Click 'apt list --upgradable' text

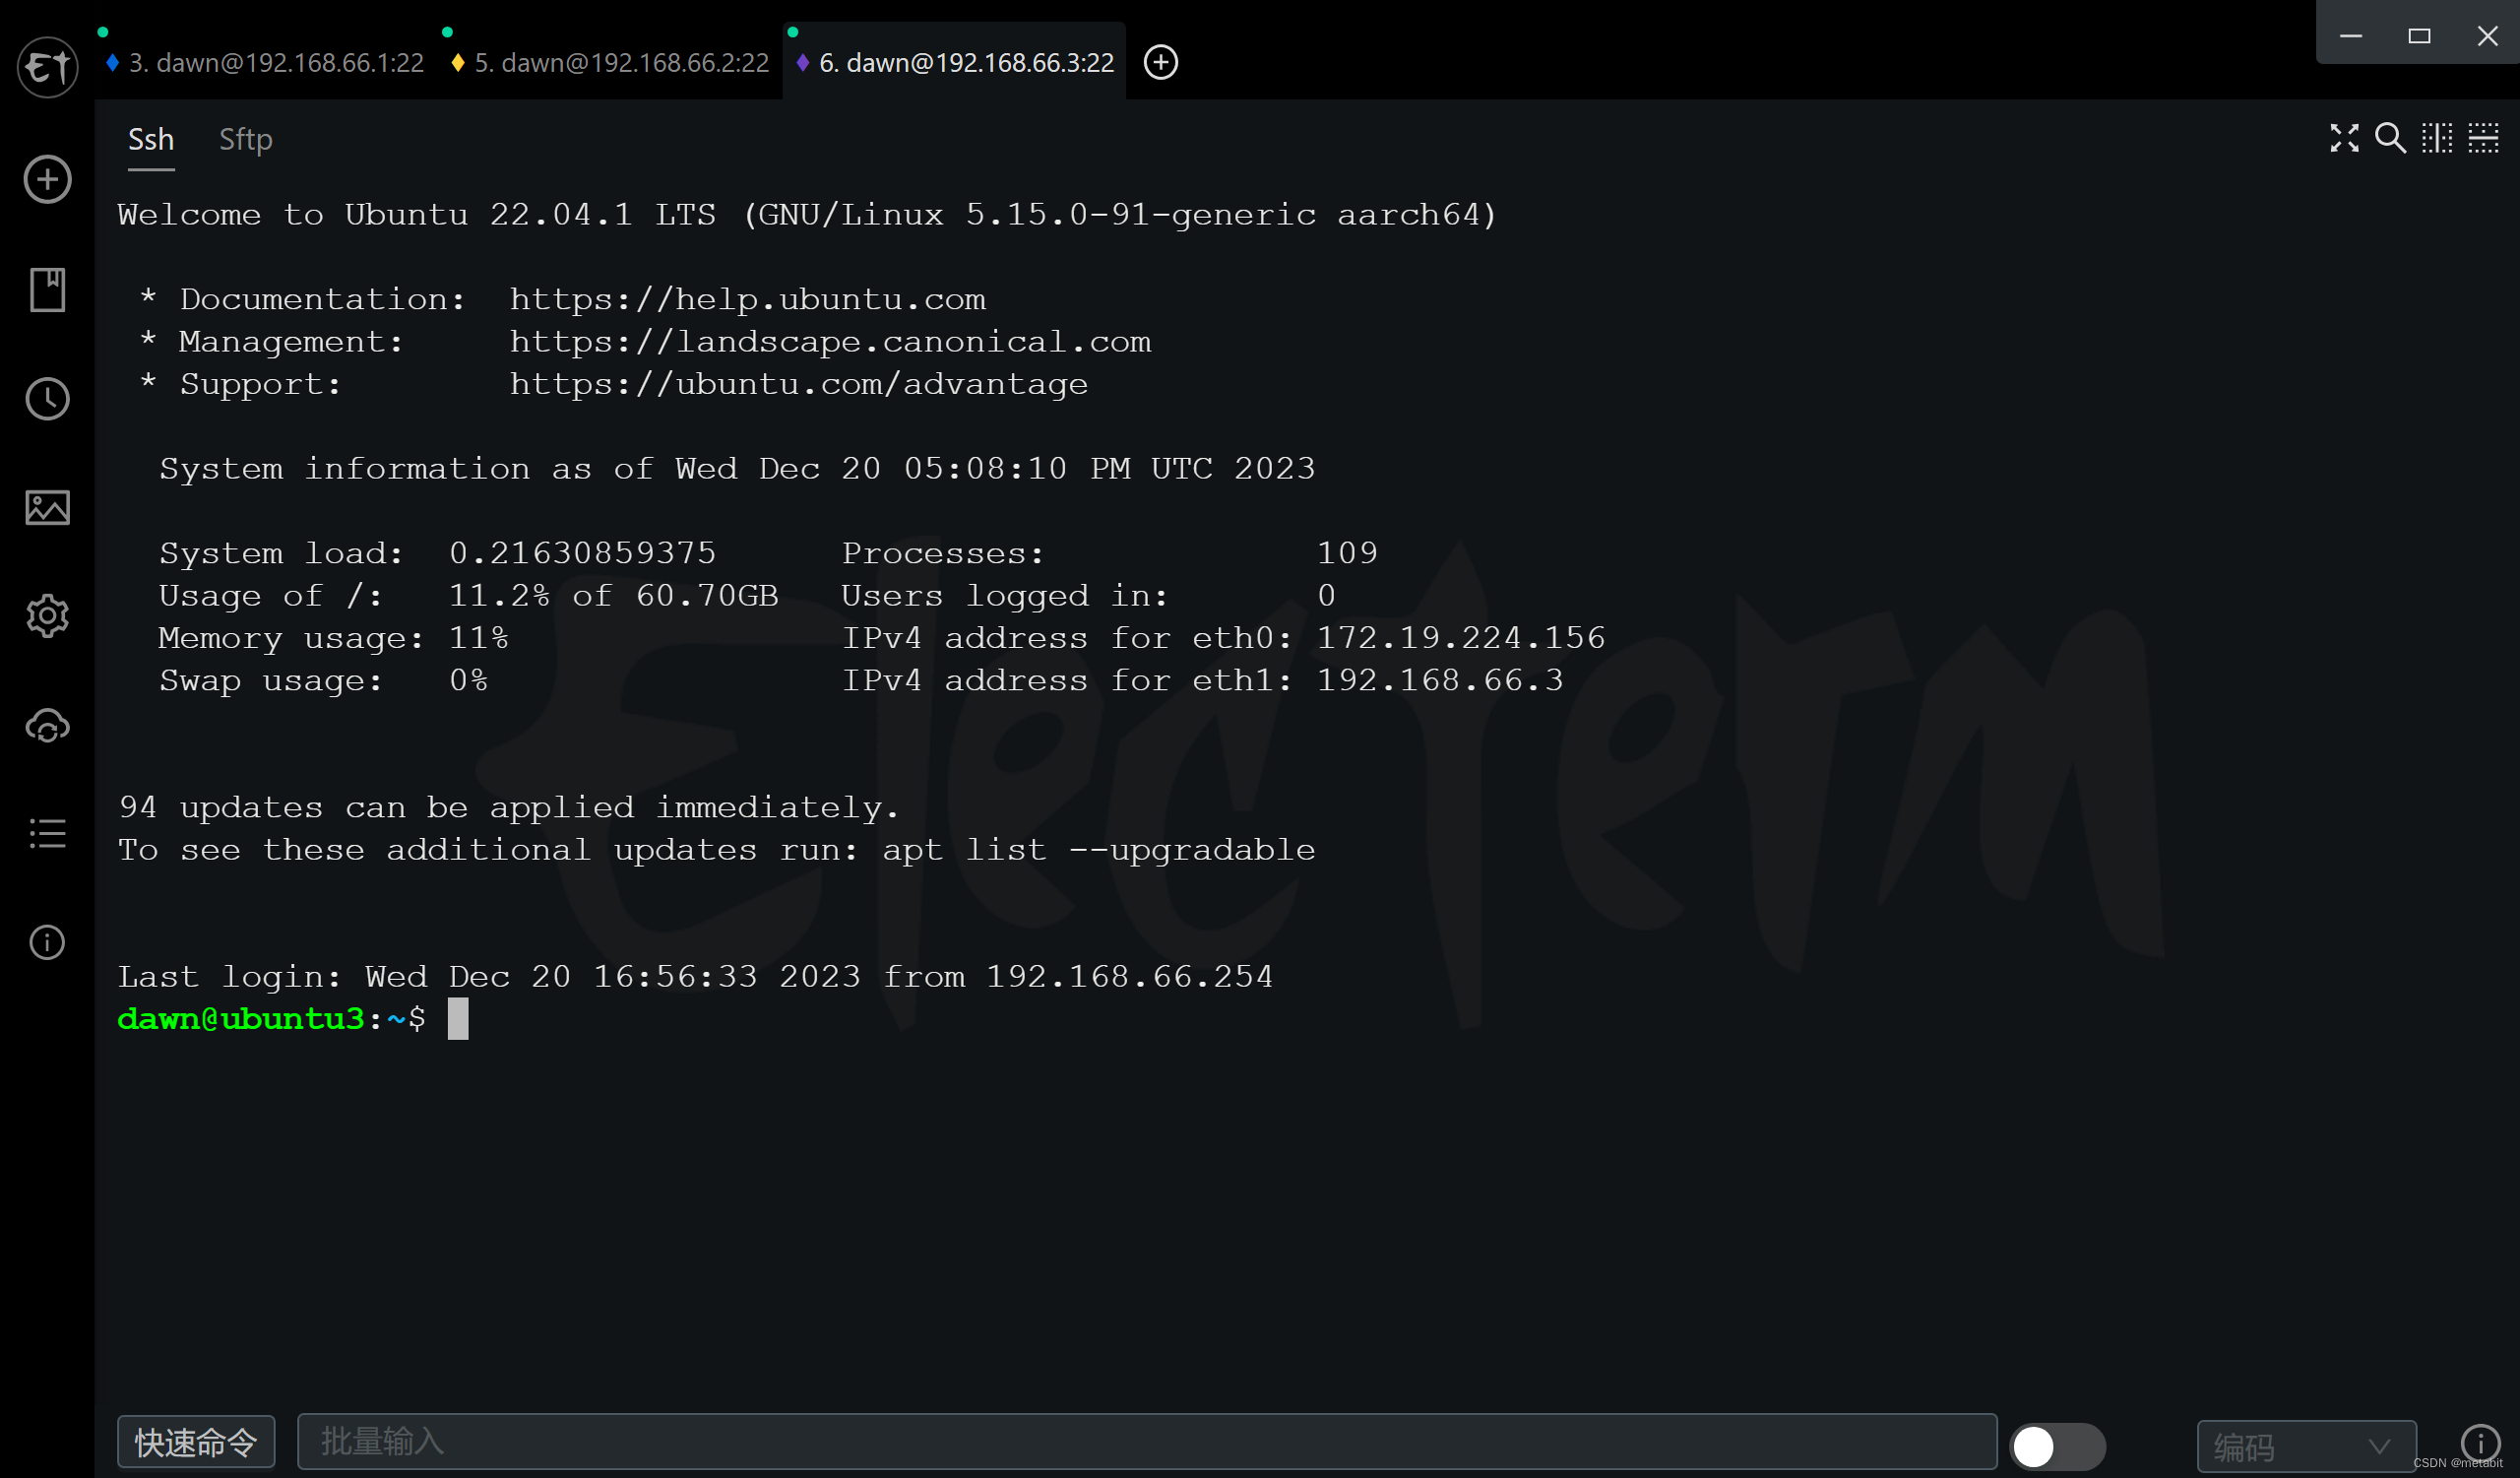point(1099,850)
